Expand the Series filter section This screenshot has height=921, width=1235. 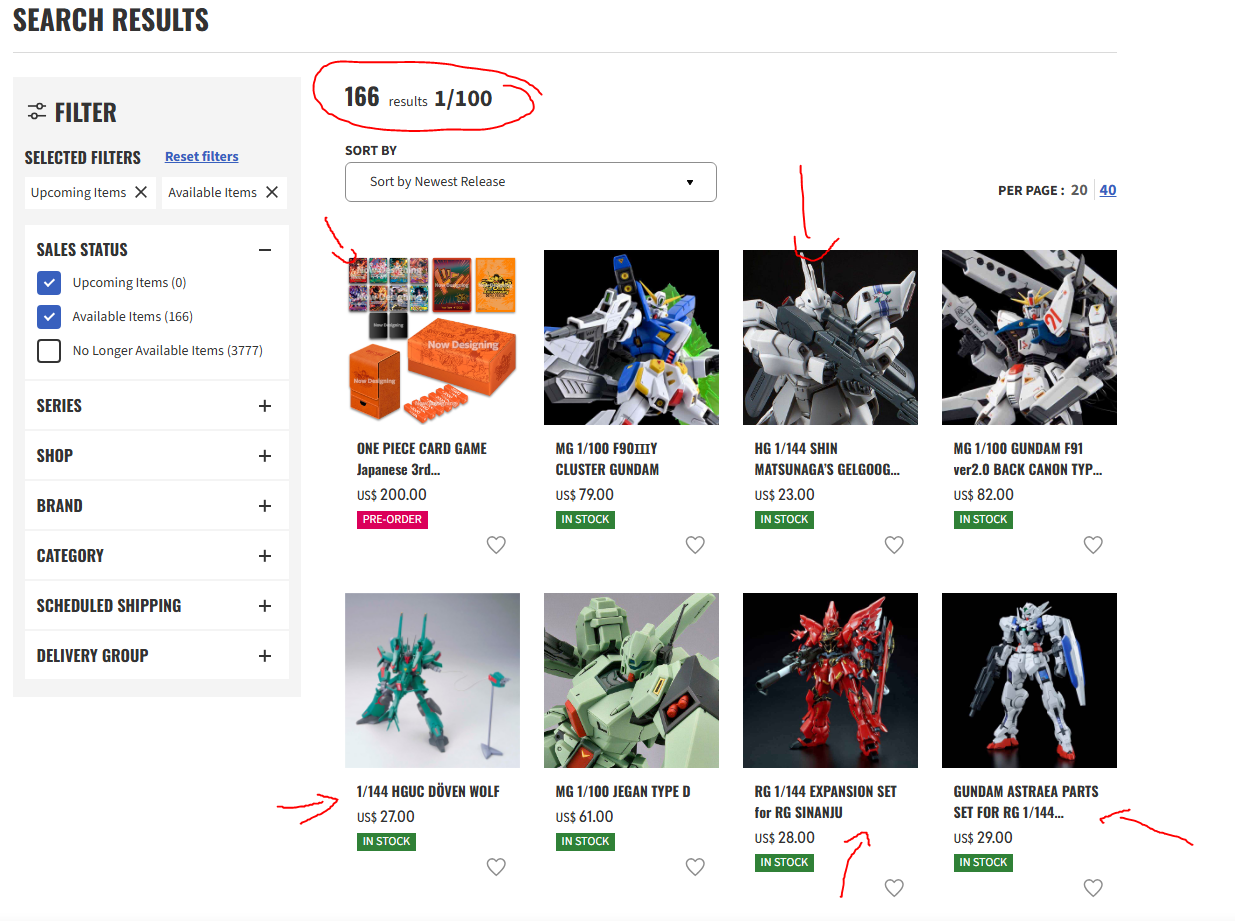coord(265,406)
